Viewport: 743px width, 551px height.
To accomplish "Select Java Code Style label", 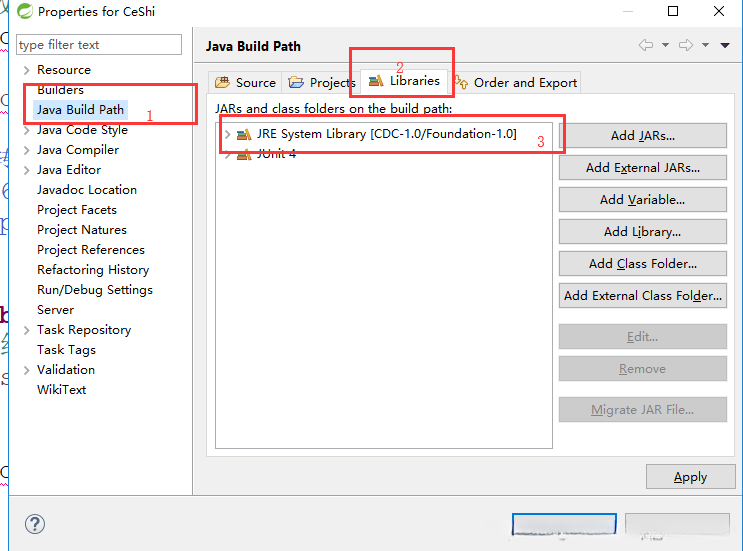I will (x=82, y=130).
